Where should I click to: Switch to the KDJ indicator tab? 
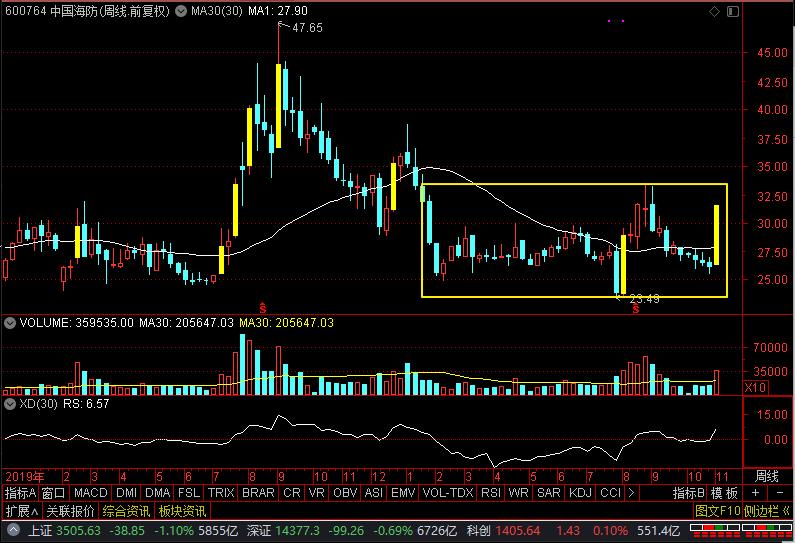pyautogui.click(x=579, y=493)
